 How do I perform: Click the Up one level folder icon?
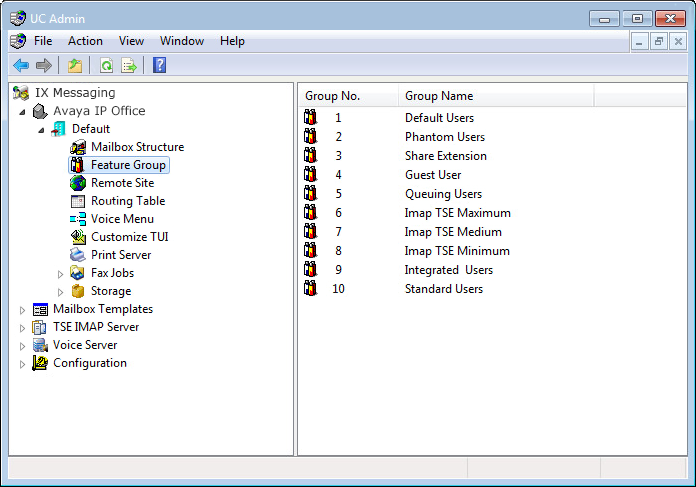pos(75,66)
